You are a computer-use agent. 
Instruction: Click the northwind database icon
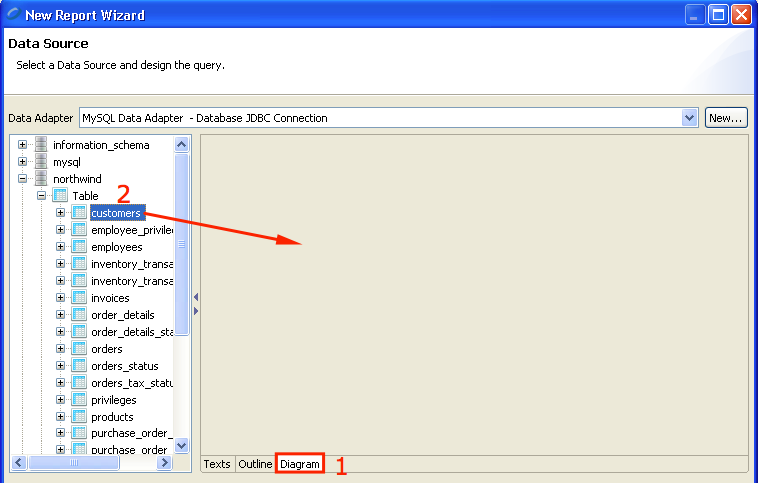coord(41,178)
